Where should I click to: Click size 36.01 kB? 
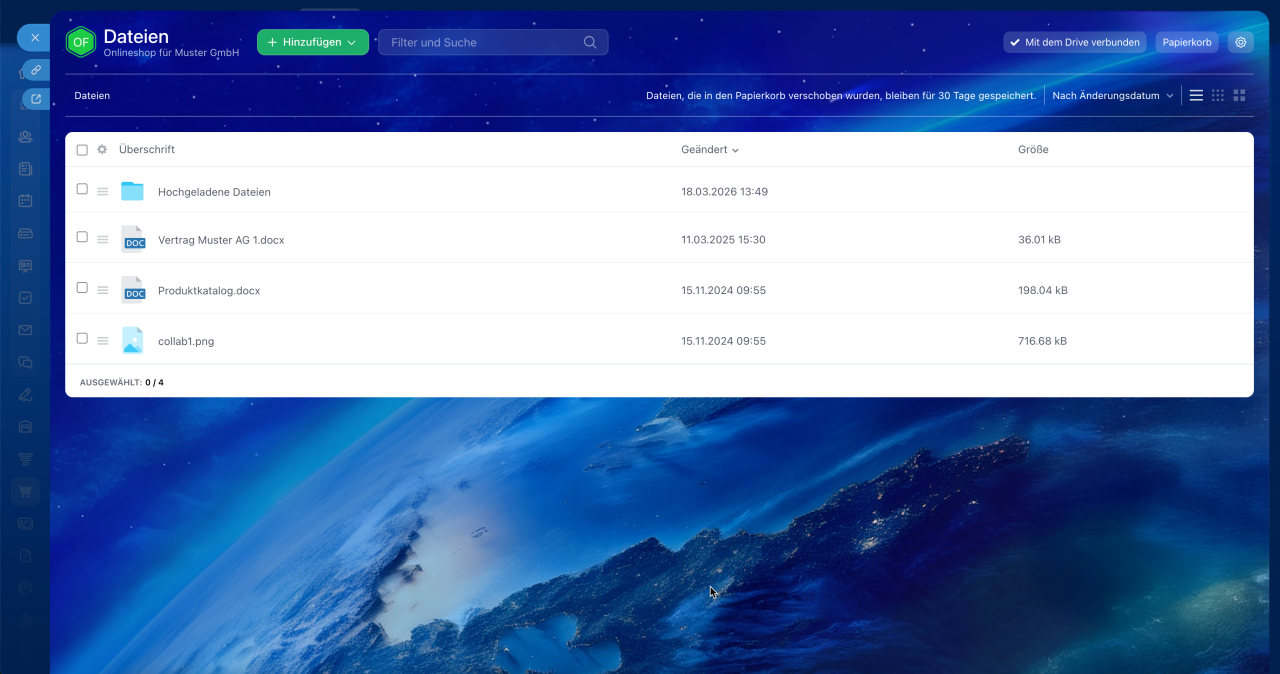click(x=1039, y=240)
